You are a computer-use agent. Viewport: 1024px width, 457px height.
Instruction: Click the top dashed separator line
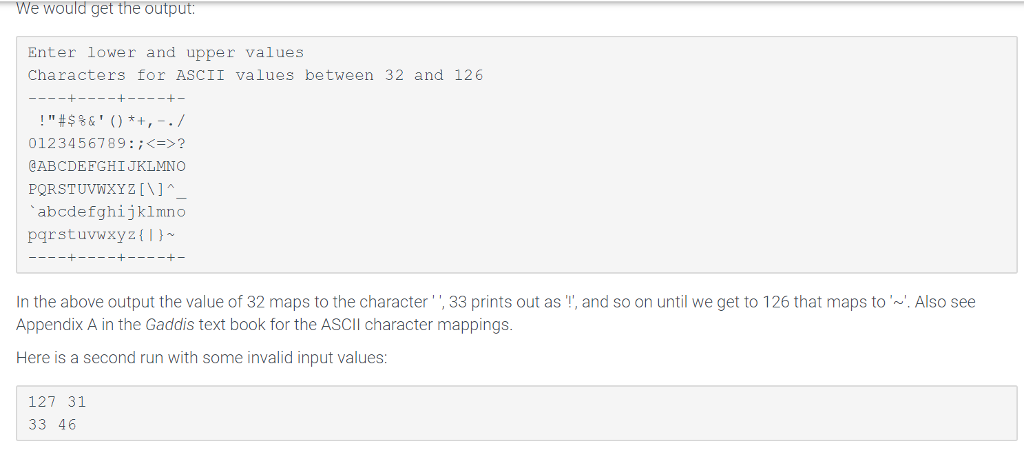(x=107, y=98)
